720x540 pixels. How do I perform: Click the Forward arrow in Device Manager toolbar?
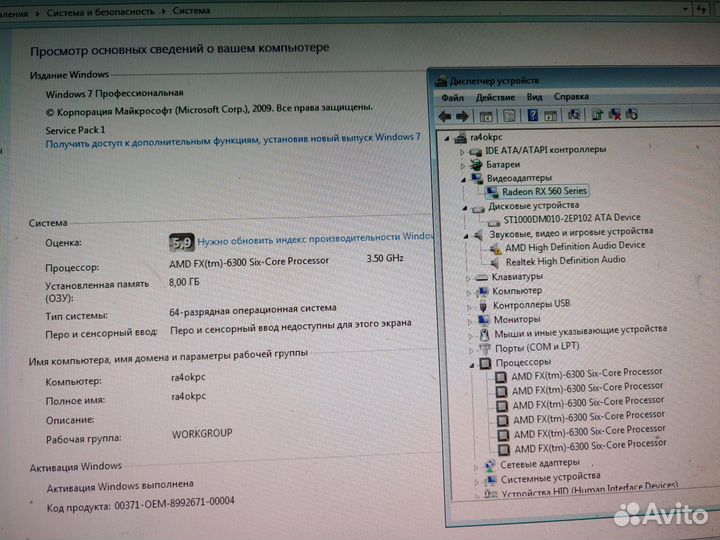(x=462, y=117)
